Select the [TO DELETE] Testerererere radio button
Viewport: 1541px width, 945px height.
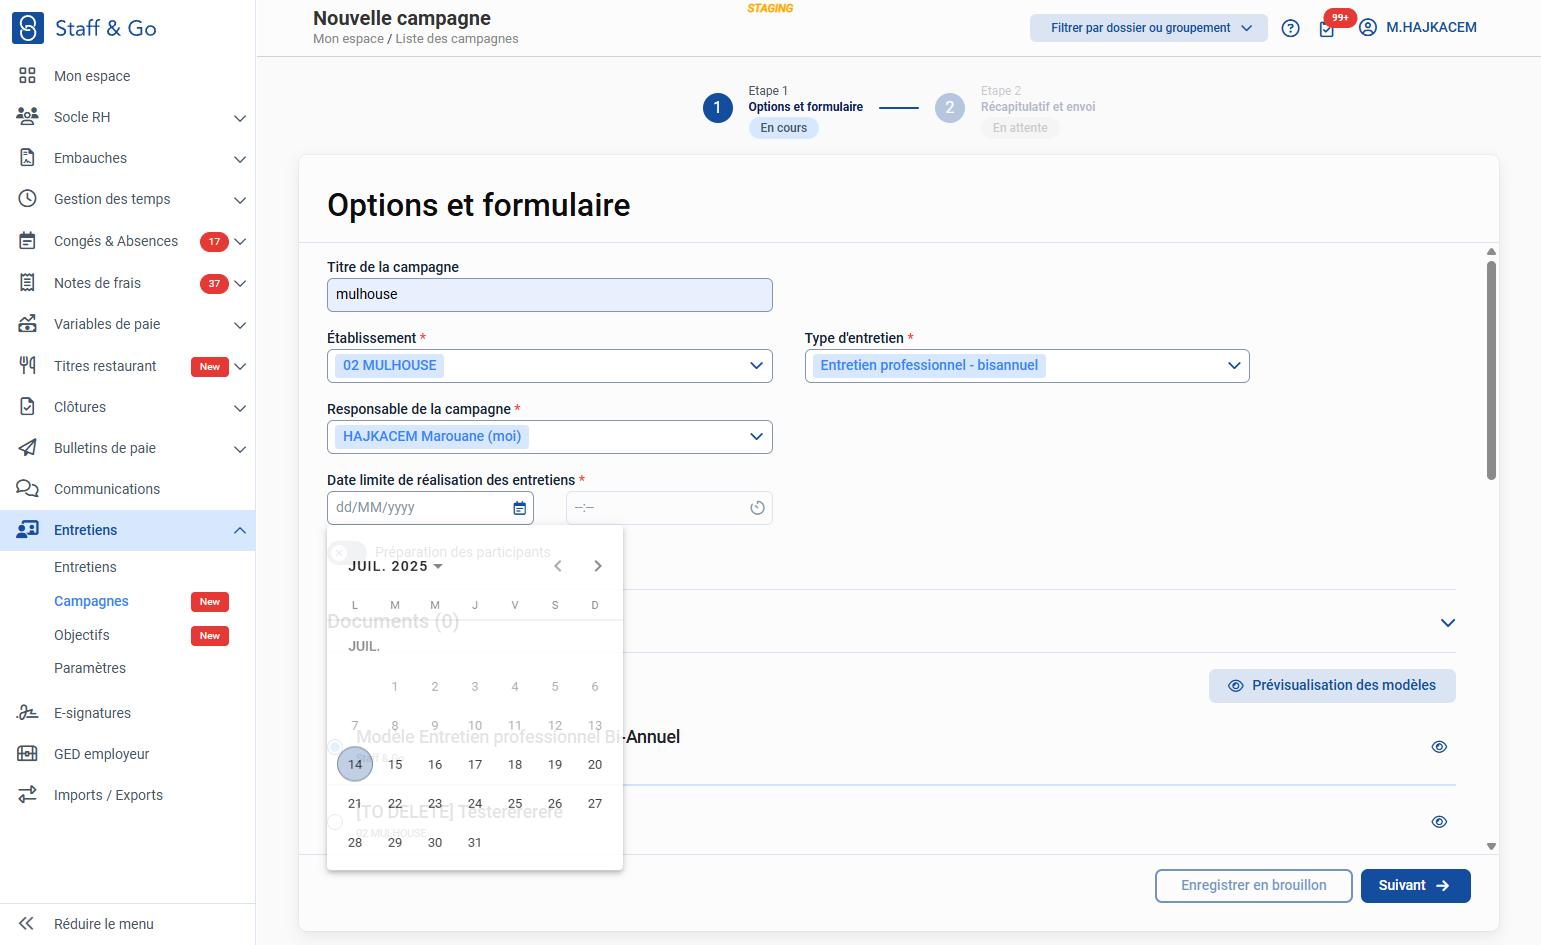point(336,822)
